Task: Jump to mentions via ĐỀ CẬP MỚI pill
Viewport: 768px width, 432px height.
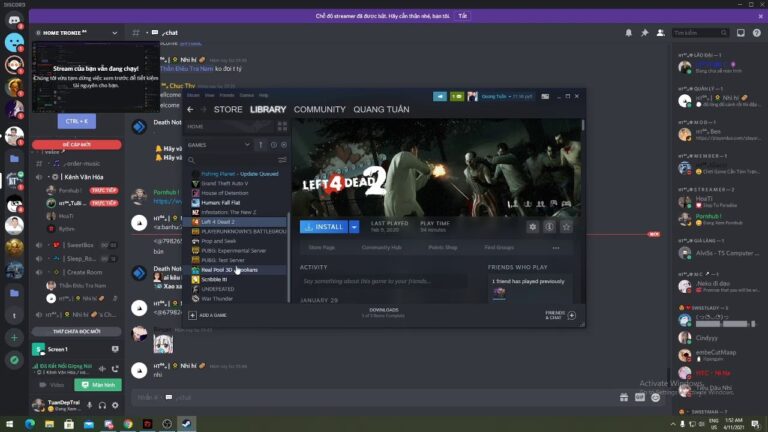Action: point(76,144)
